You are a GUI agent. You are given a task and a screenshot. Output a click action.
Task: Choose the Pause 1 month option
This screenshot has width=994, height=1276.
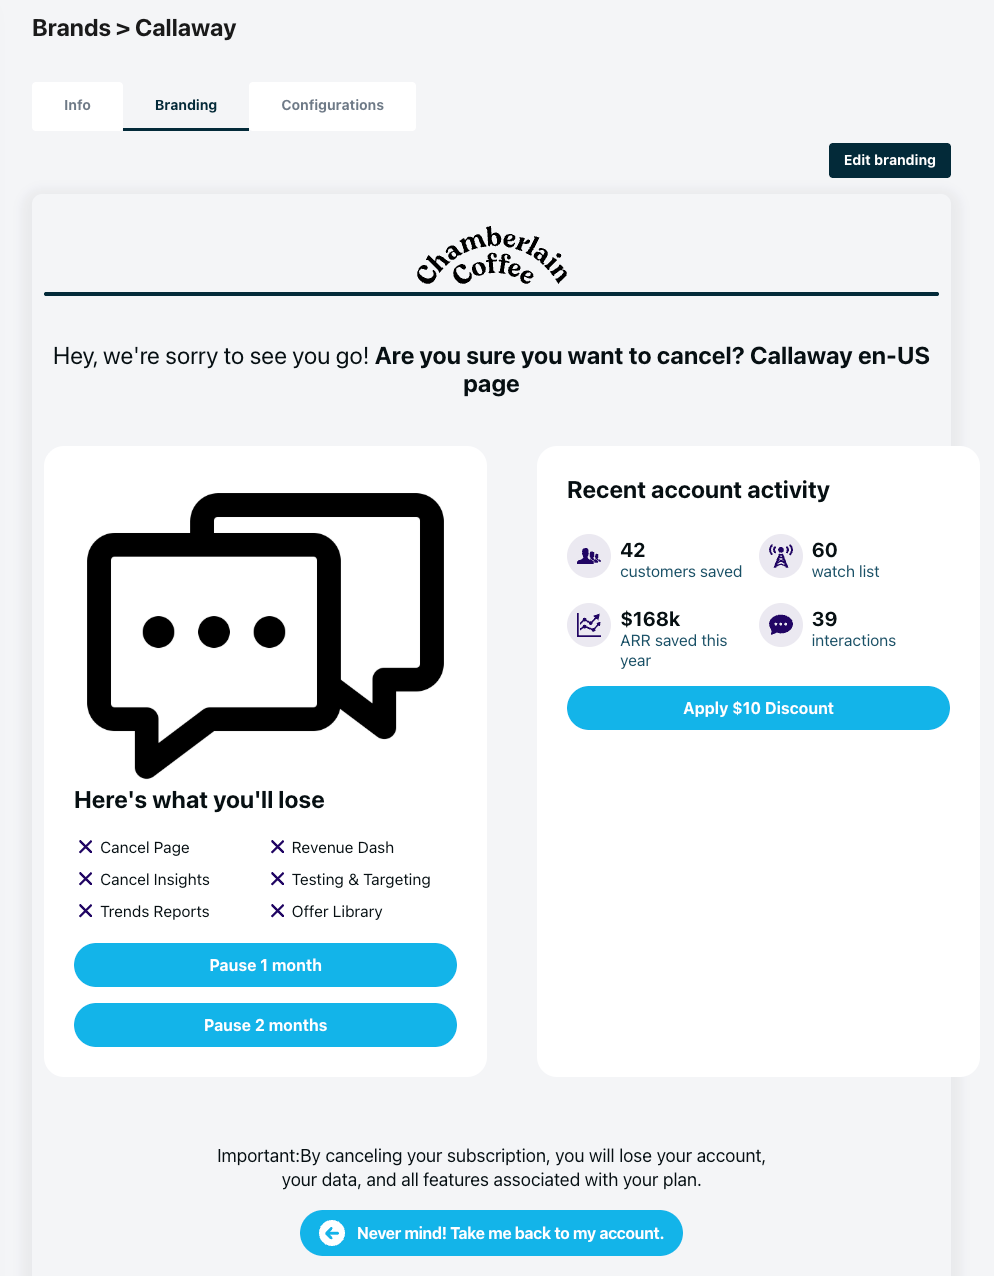click(x=265, y=965)
